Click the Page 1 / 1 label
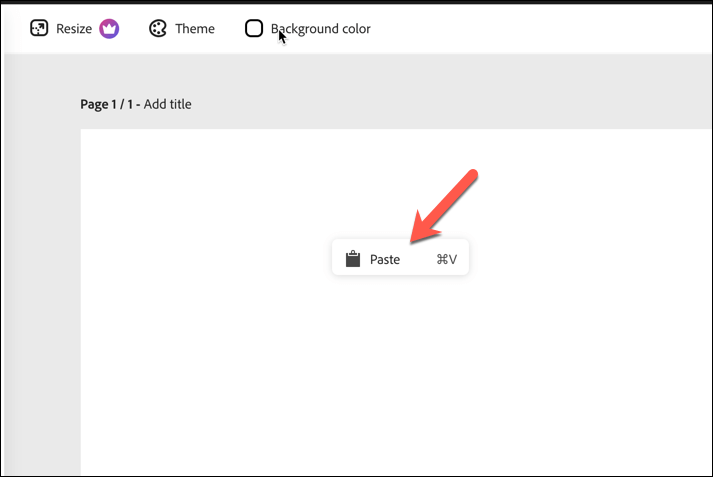The image size is (713, 477). click(x=107, y=104)
